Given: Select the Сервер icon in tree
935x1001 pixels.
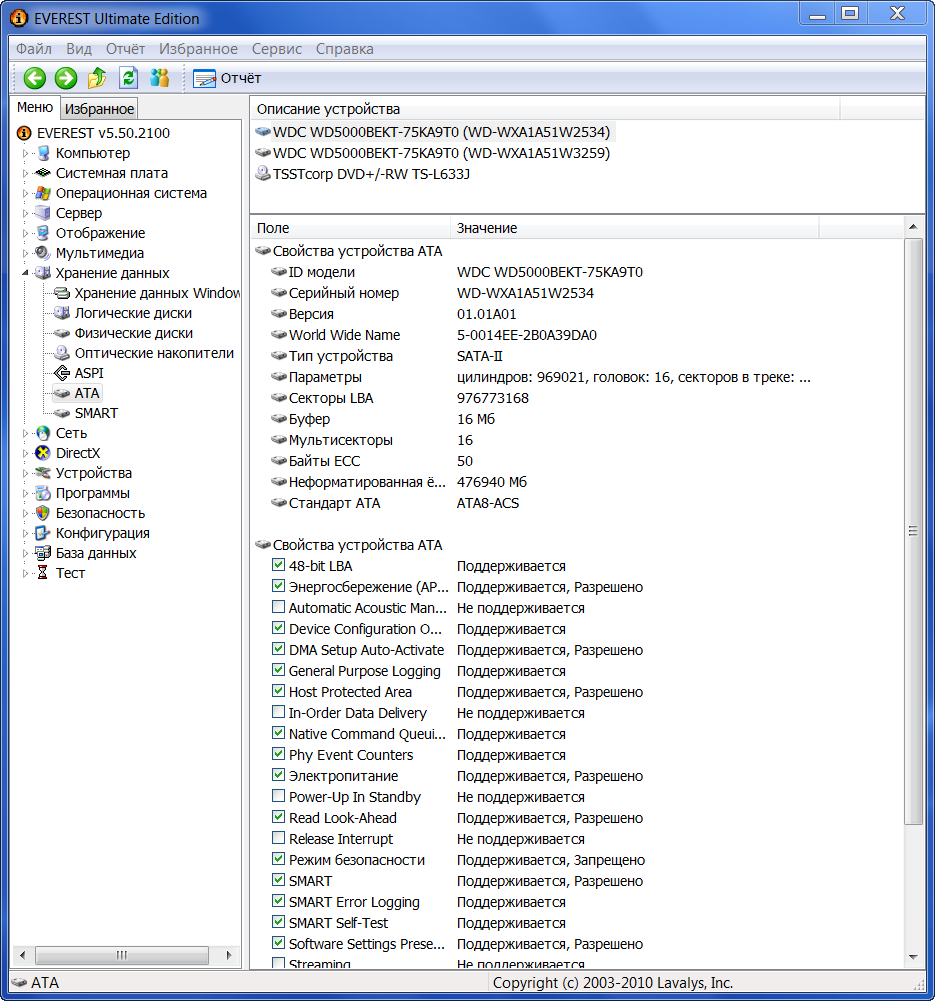Looking at the screenshot, I should point(43,213).
